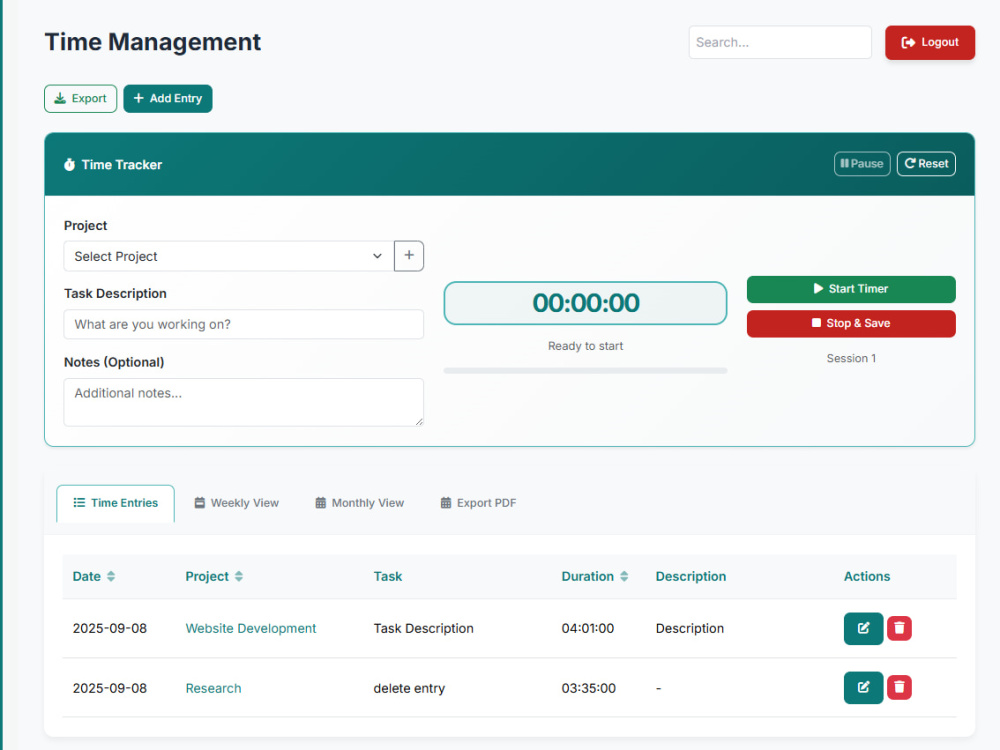Click the Task column header
The width and height of the screenshot is (1000, 750).
click(388, 577)
